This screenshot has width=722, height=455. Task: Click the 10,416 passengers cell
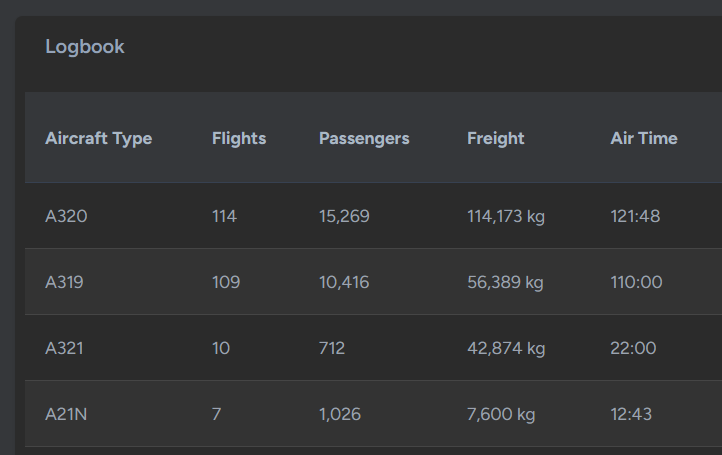[x=344, y=282]
